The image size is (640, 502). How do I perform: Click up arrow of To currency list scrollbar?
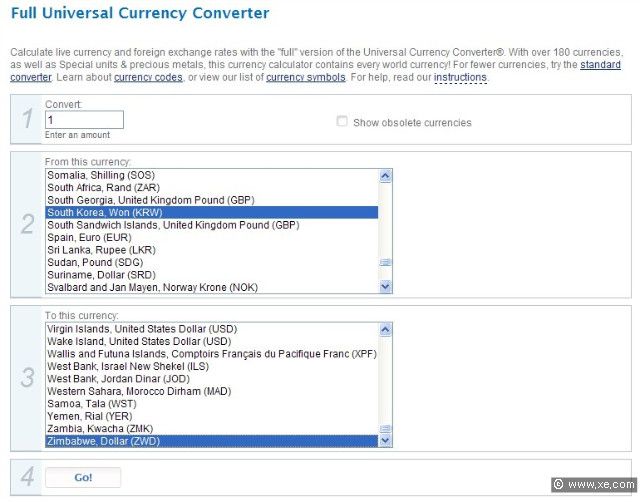[x=385, y=330]
